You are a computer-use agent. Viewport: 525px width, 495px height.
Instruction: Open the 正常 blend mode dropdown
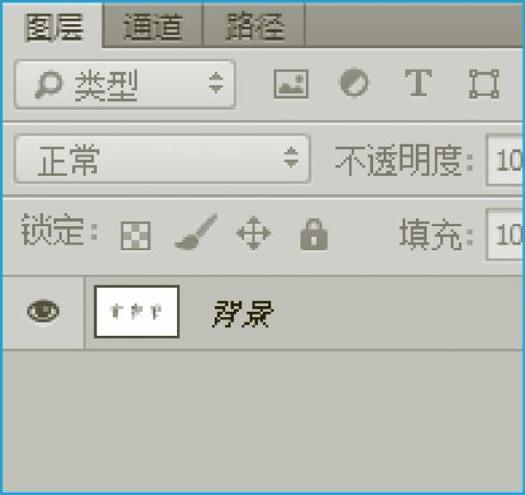pos(162,159)
